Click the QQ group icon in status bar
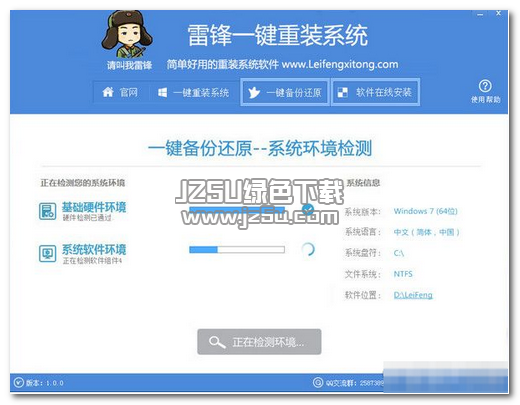 click(x=318, y=382)
